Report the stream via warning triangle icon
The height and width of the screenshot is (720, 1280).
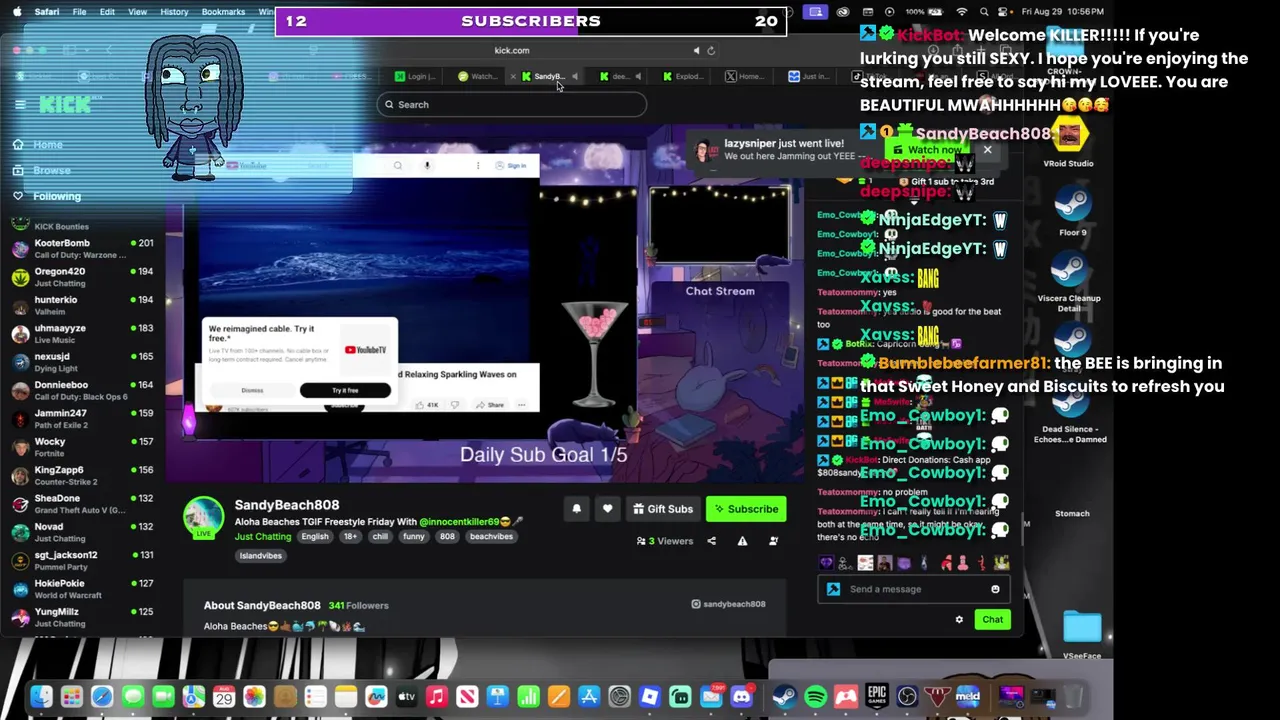tap(742, 541)
